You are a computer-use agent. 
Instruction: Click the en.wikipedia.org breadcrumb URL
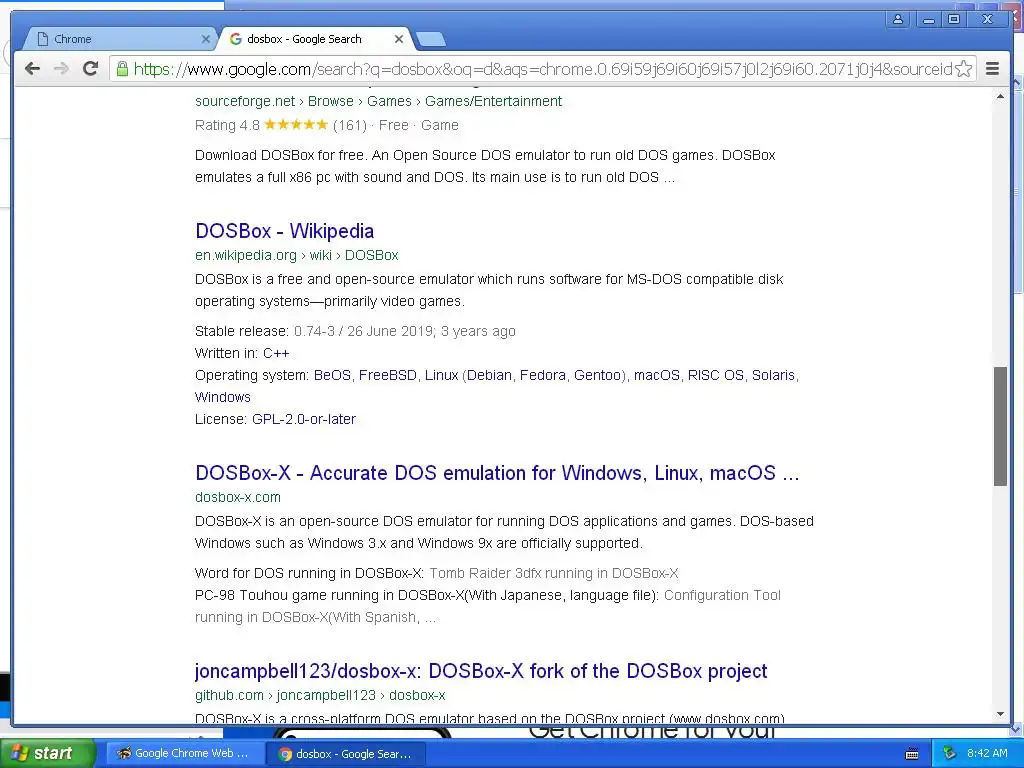[x=296, y=255]
